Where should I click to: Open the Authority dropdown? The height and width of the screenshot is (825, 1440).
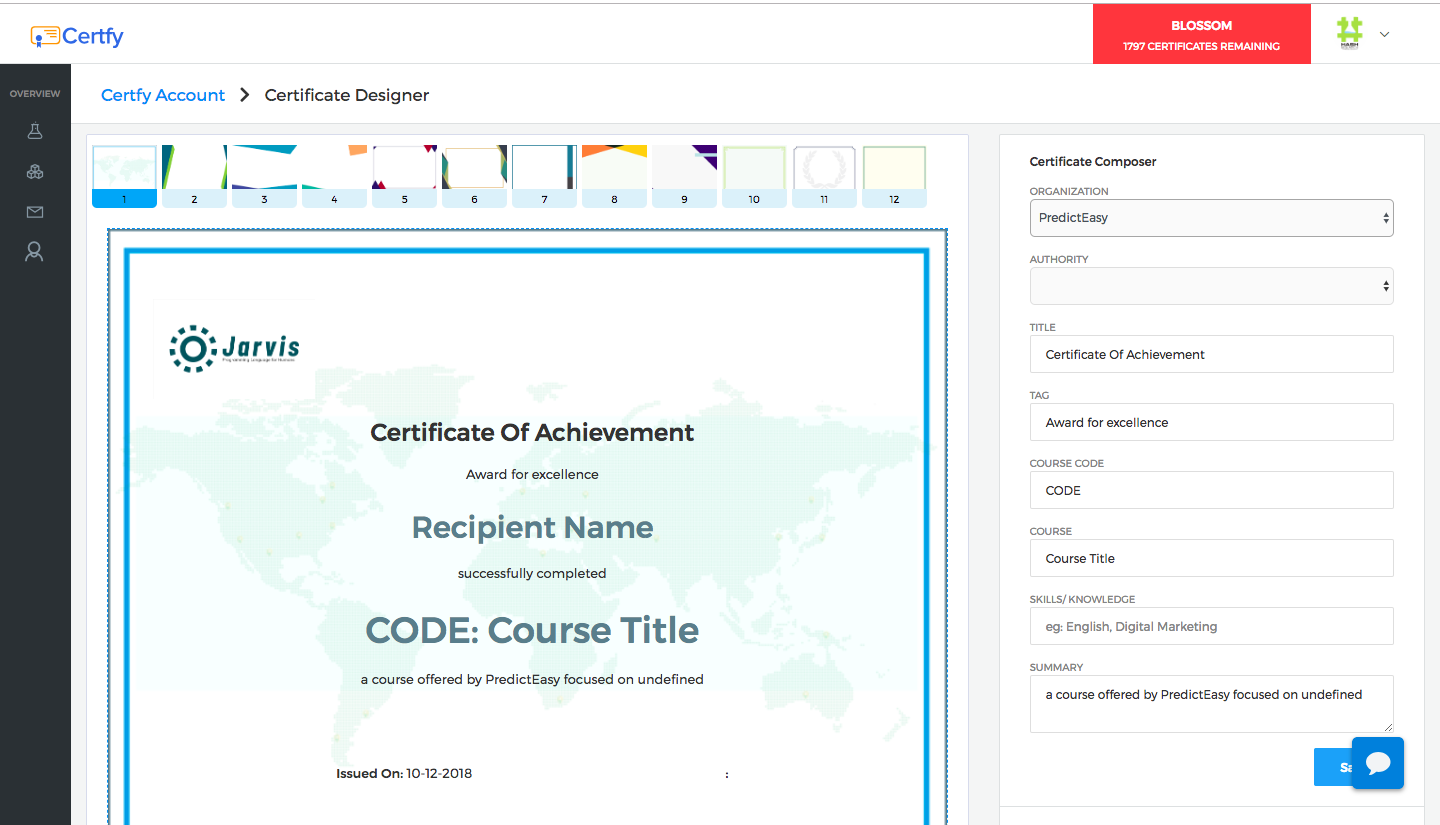pyautogui.click(x=1211, y=286)
